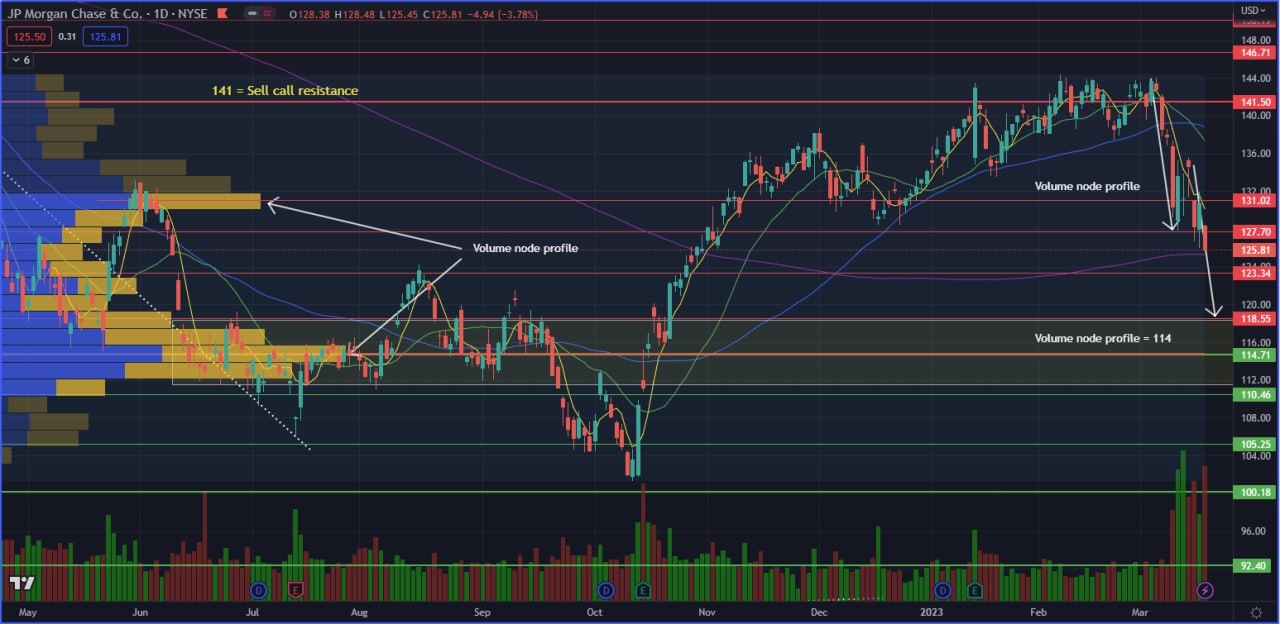The height and width of the screenshot is (624, 1280).
Task: Click the red sell price 125.50 button
Action: click(x=28, y=37)
